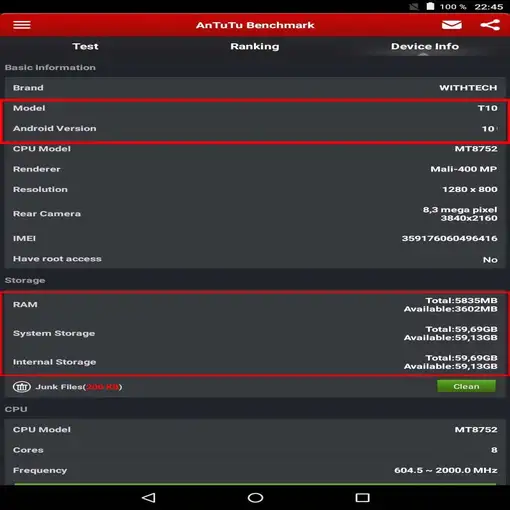510x510 pixels.
Task: Tap the Storage section header
Action: (x=25, y=280)
